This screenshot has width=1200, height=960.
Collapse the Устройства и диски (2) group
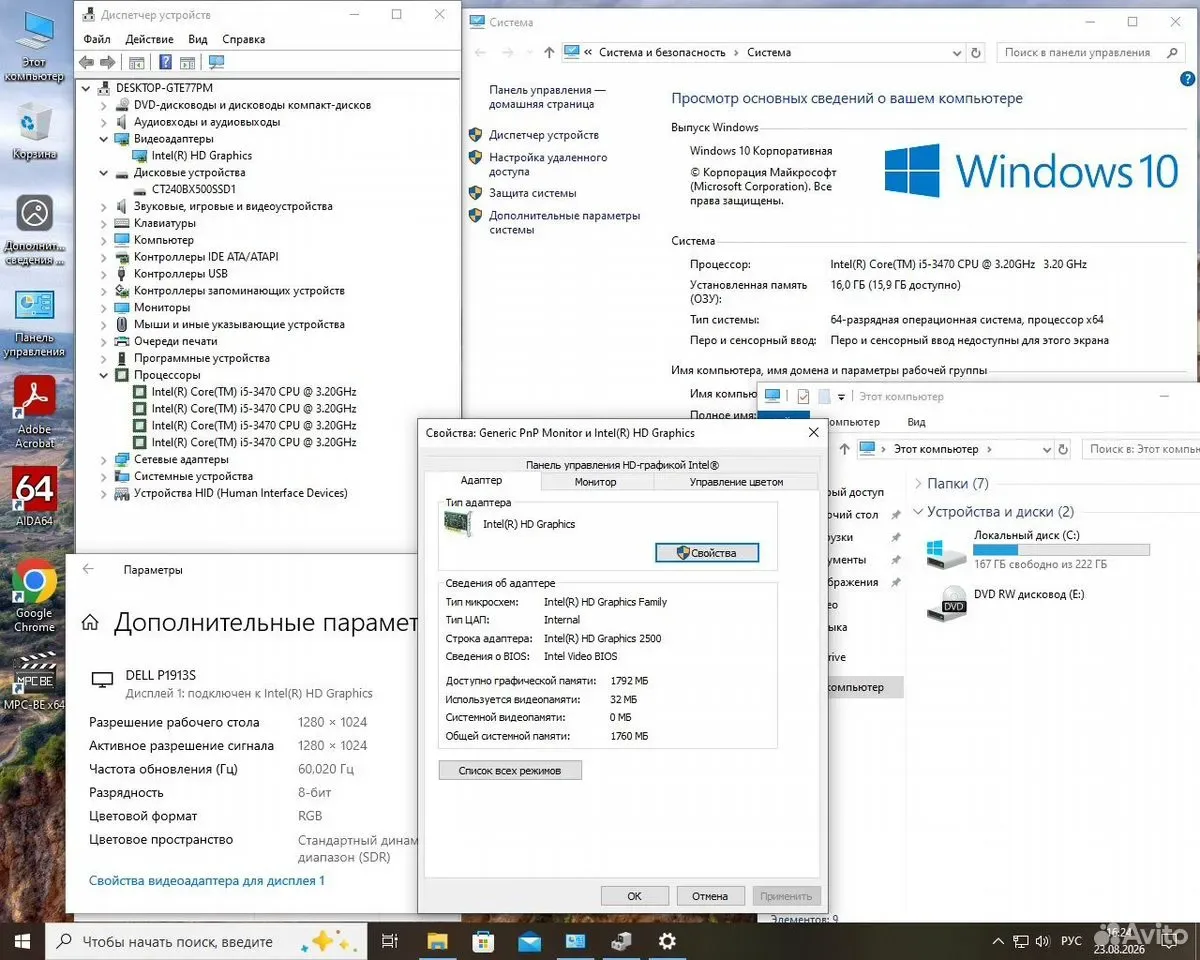pos(918,512)
